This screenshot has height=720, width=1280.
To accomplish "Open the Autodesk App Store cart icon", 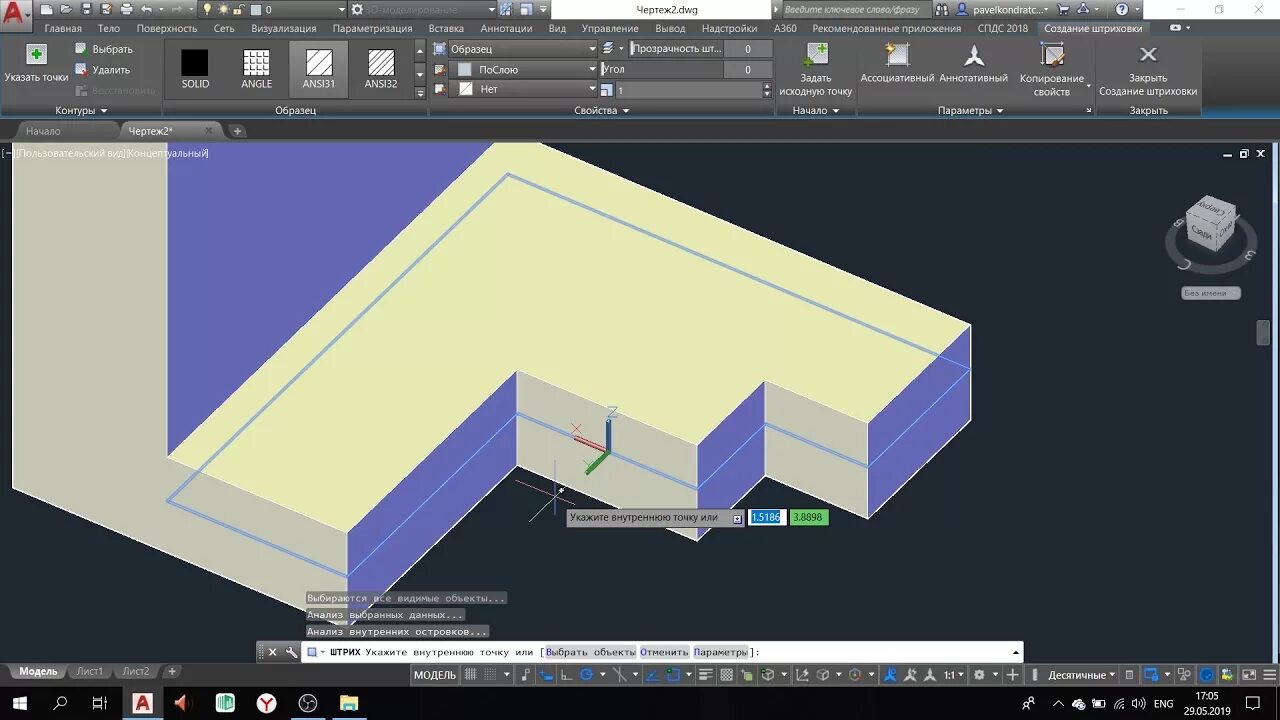I will 1063,9.
